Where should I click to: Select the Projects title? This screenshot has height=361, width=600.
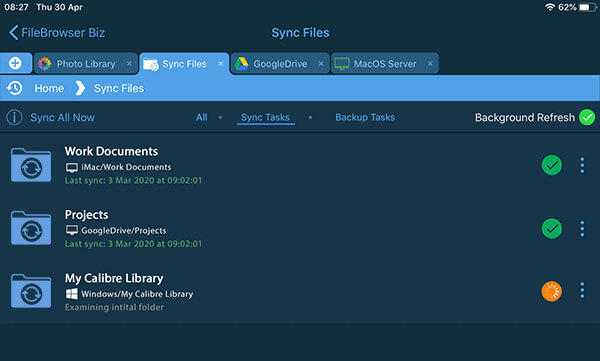point(86,215)
